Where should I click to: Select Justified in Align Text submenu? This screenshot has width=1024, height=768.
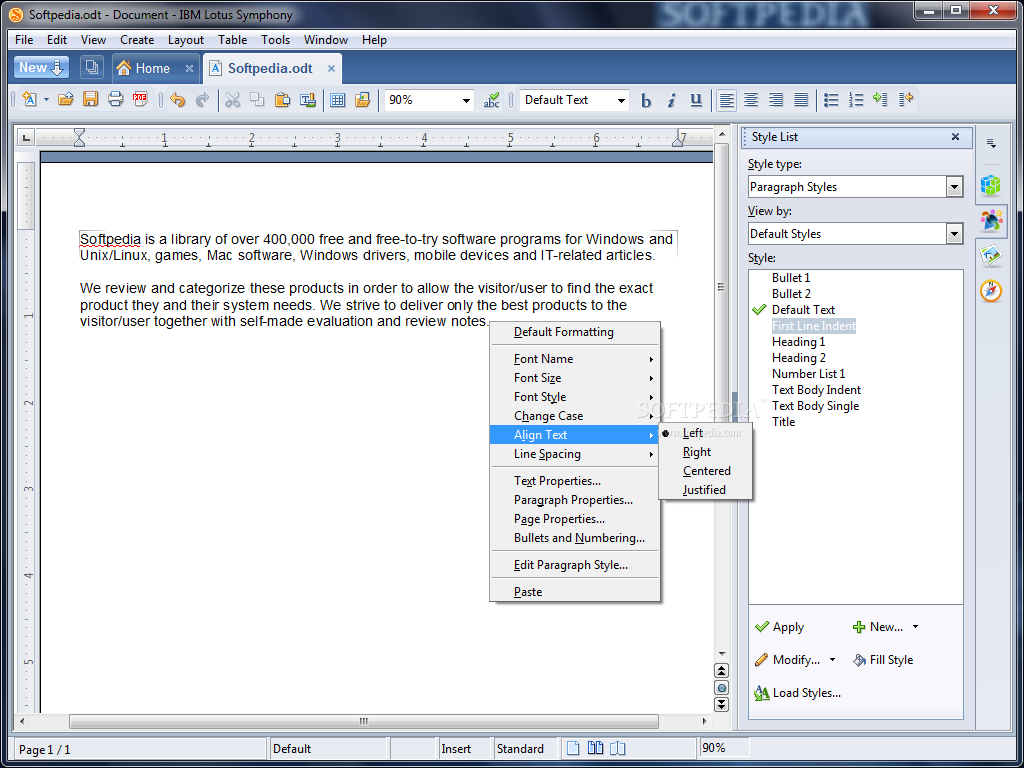tap(705, 490)
